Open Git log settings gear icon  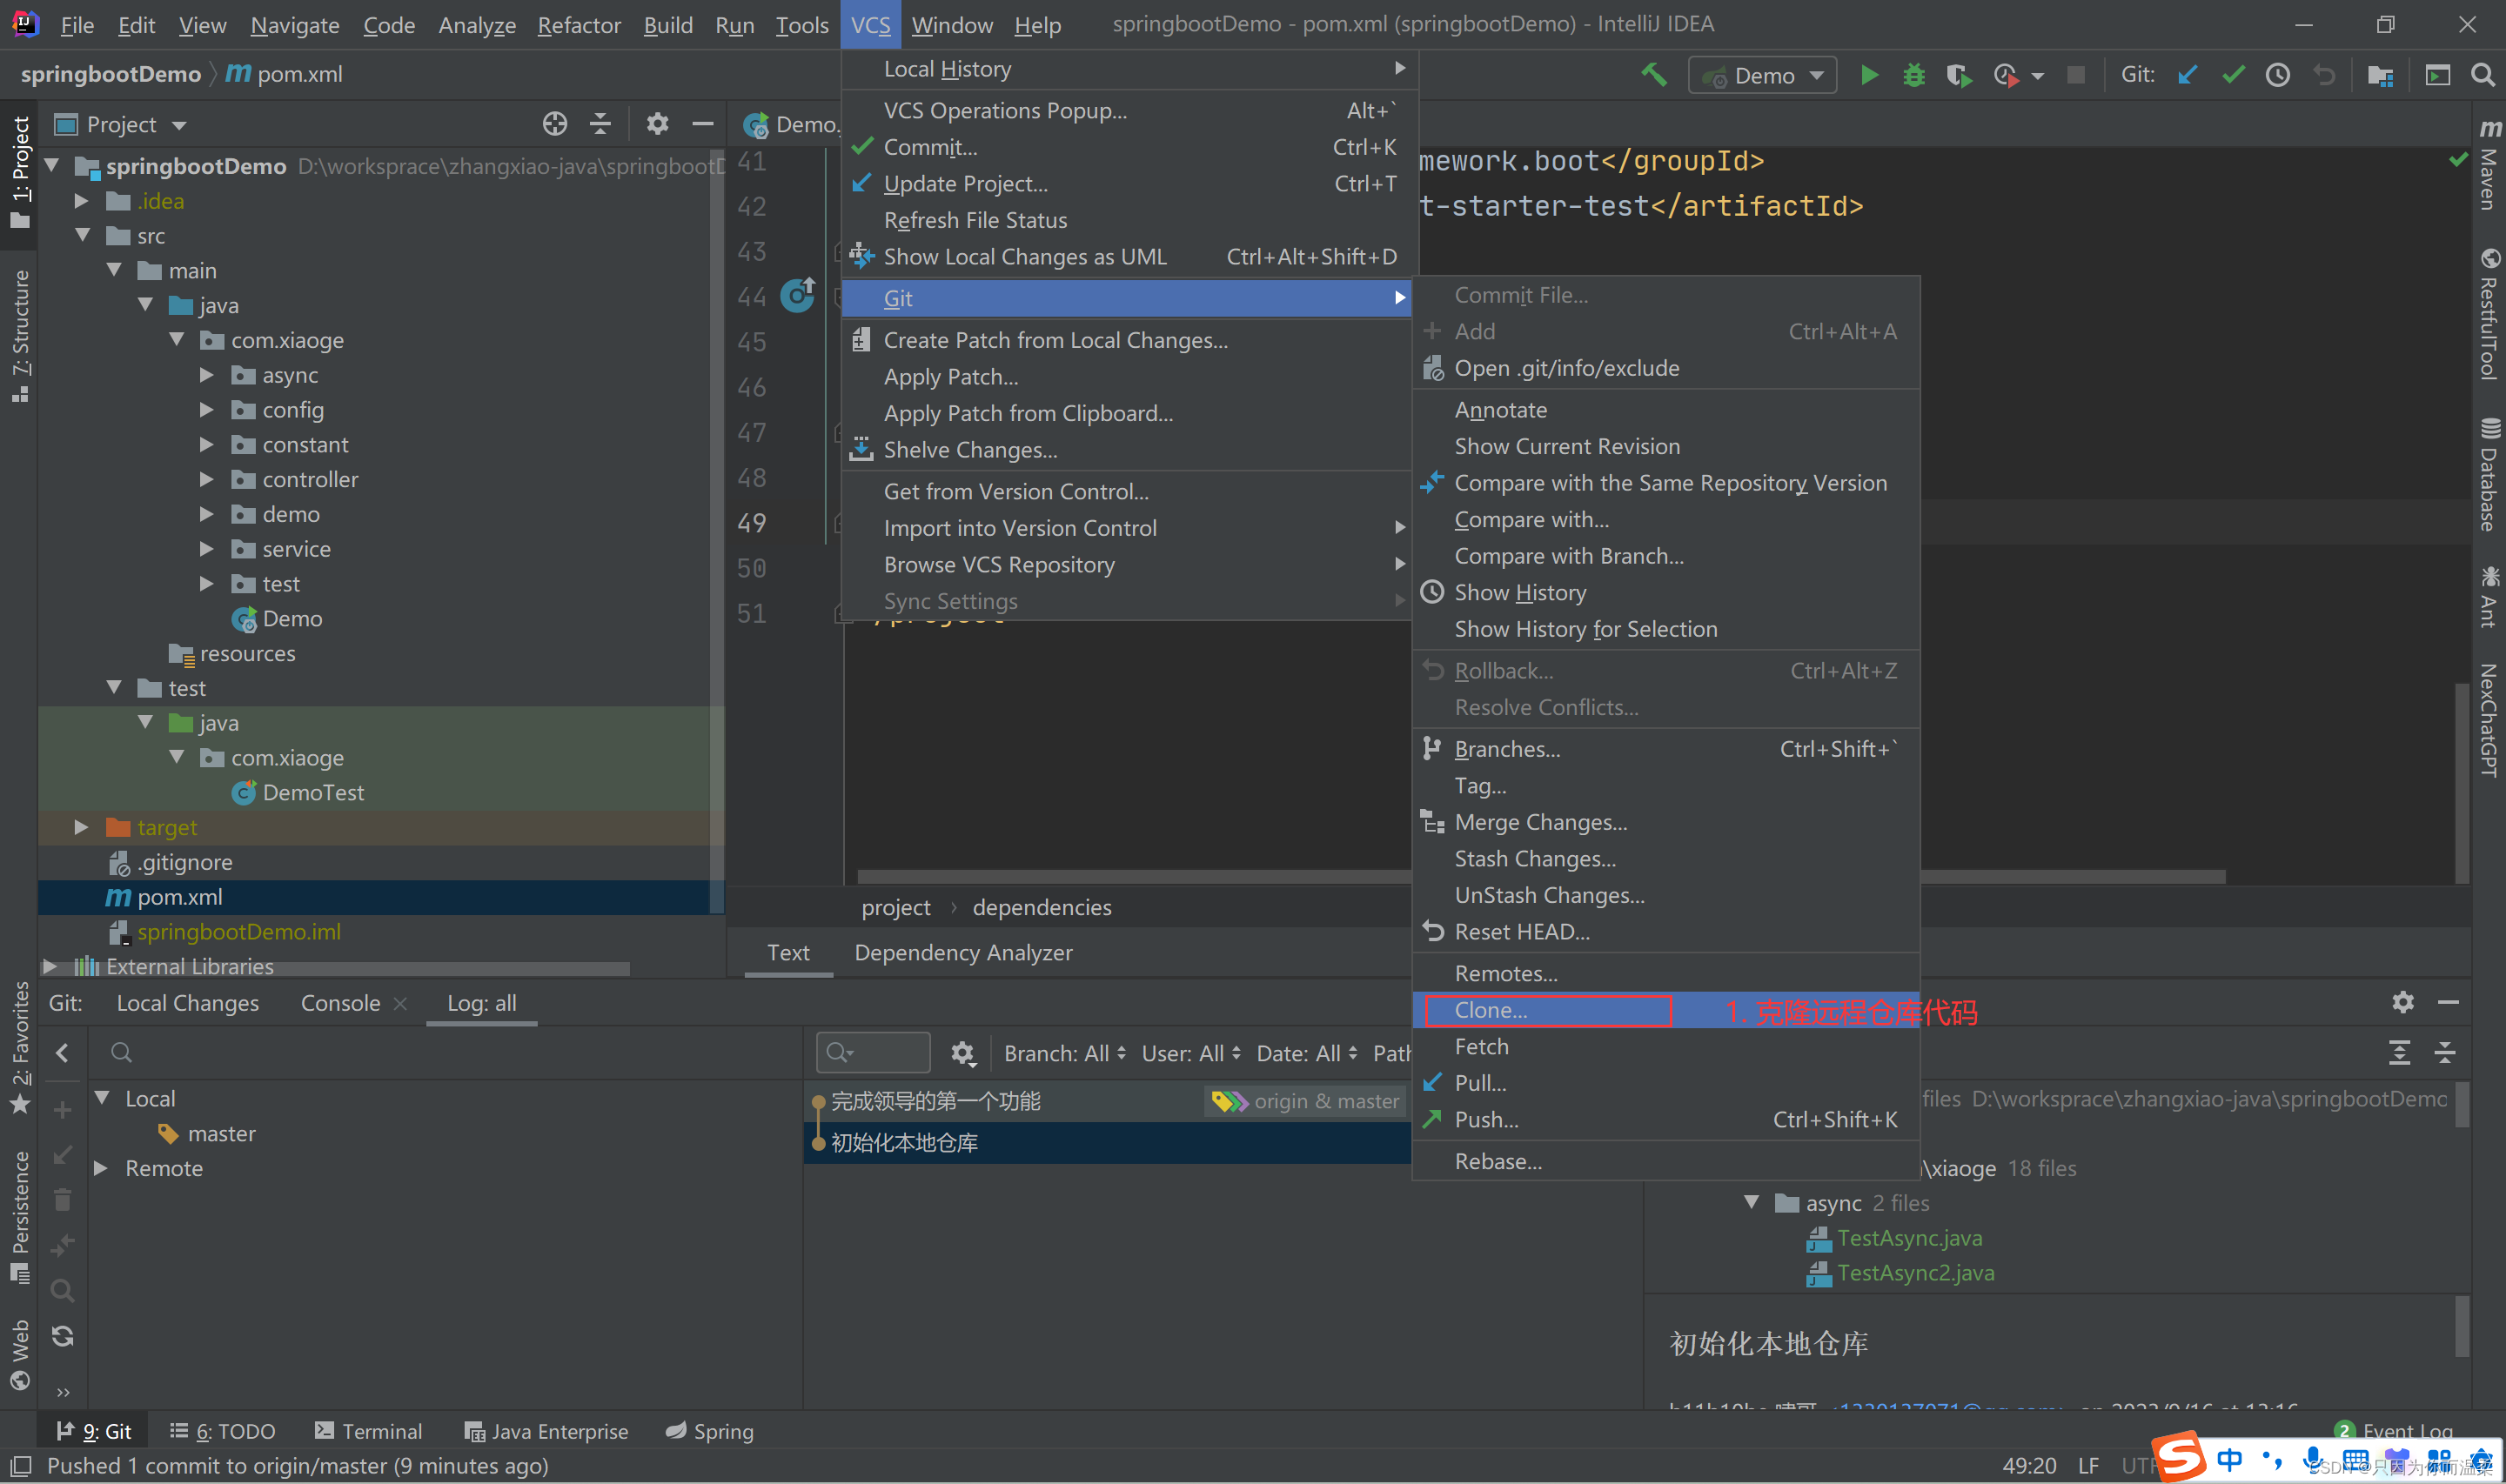962,1053
